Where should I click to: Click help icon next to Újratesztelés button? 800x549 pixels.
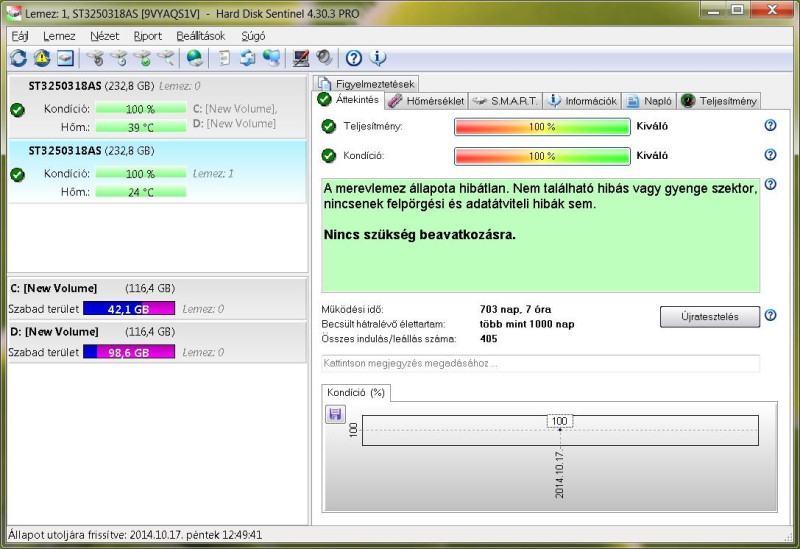tap(770, 315)
